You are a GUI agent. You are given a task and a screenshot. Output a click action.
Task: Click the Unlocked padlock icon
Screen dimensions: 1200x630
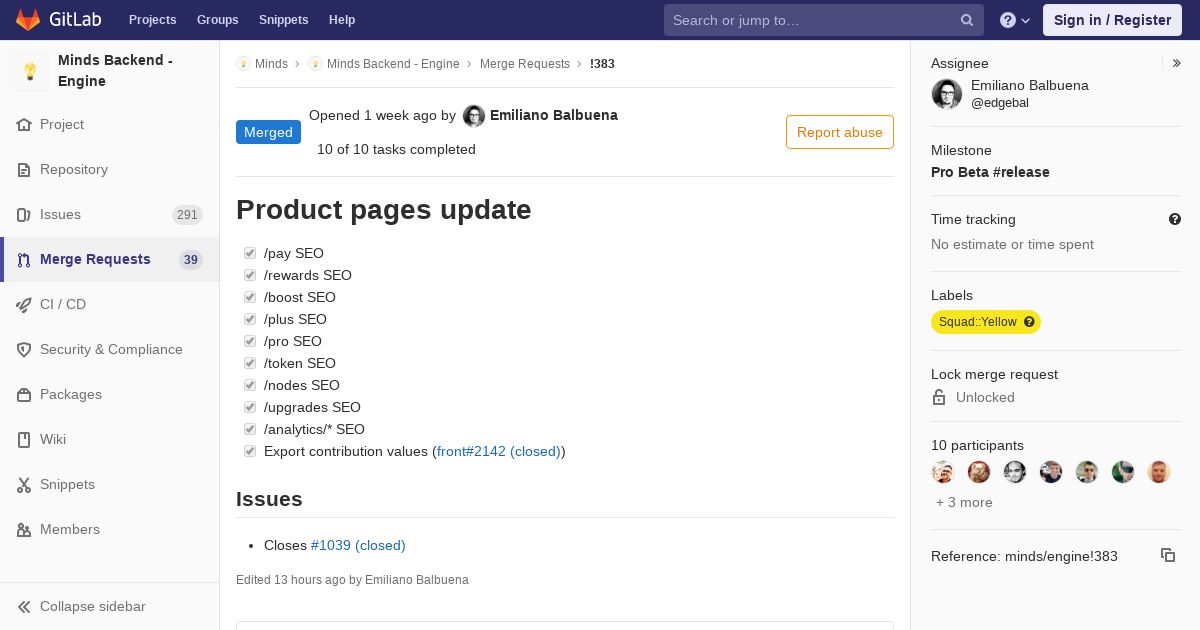[x=939, y=397]
